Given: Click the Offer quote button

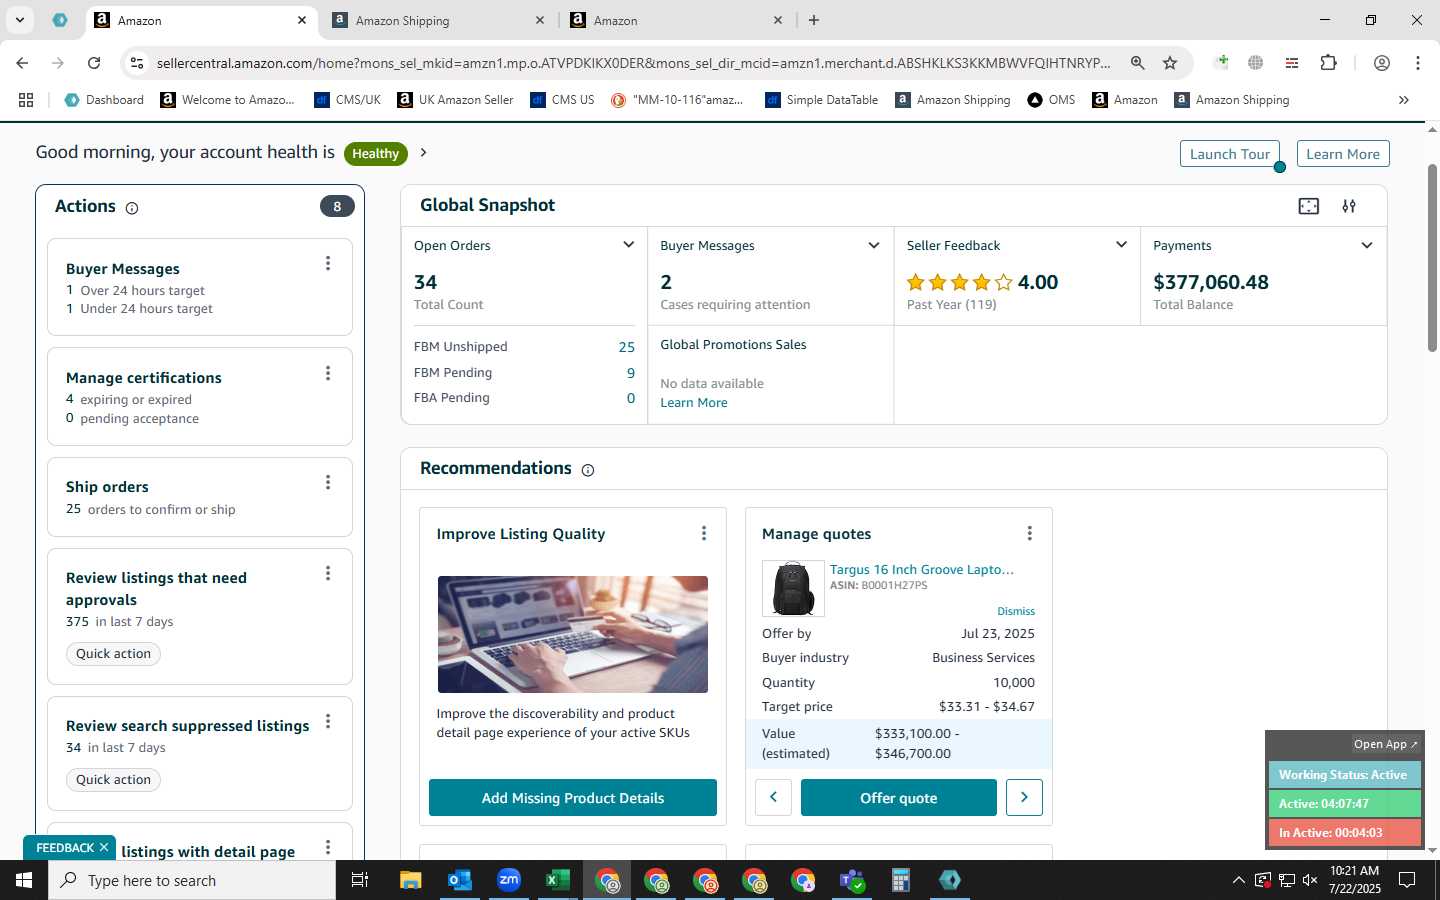Looking at the screenshot, I should [899, 797].
